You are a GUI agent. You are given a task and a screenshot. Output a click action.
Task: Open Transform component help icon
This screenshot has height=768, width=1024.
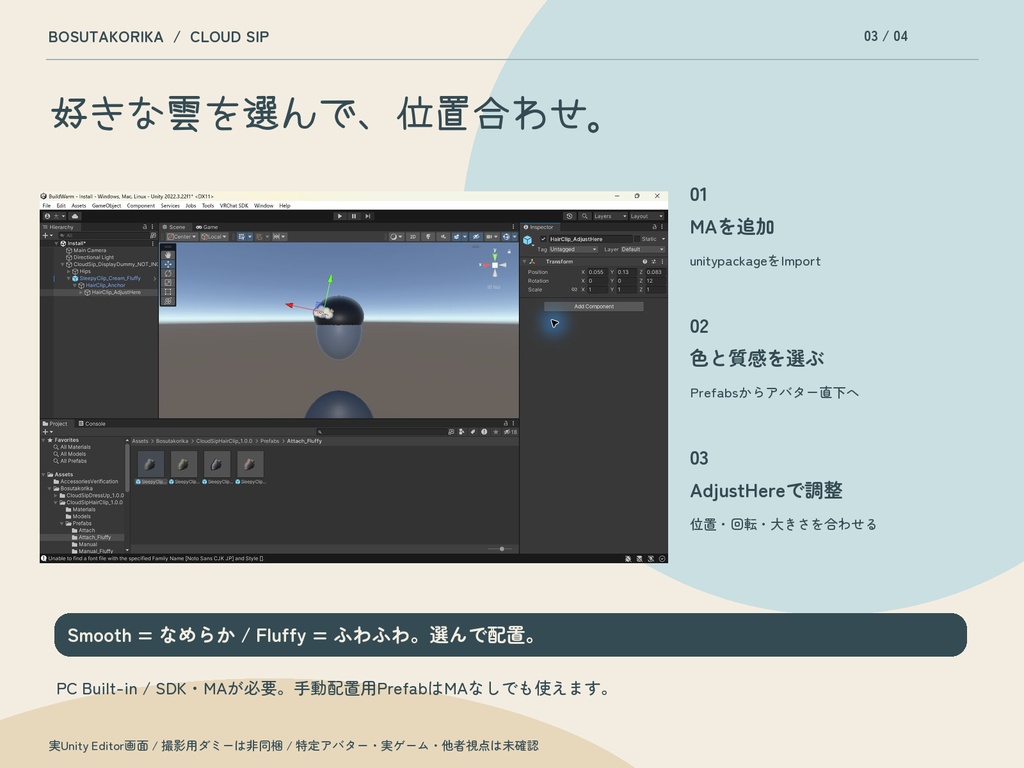645,261
